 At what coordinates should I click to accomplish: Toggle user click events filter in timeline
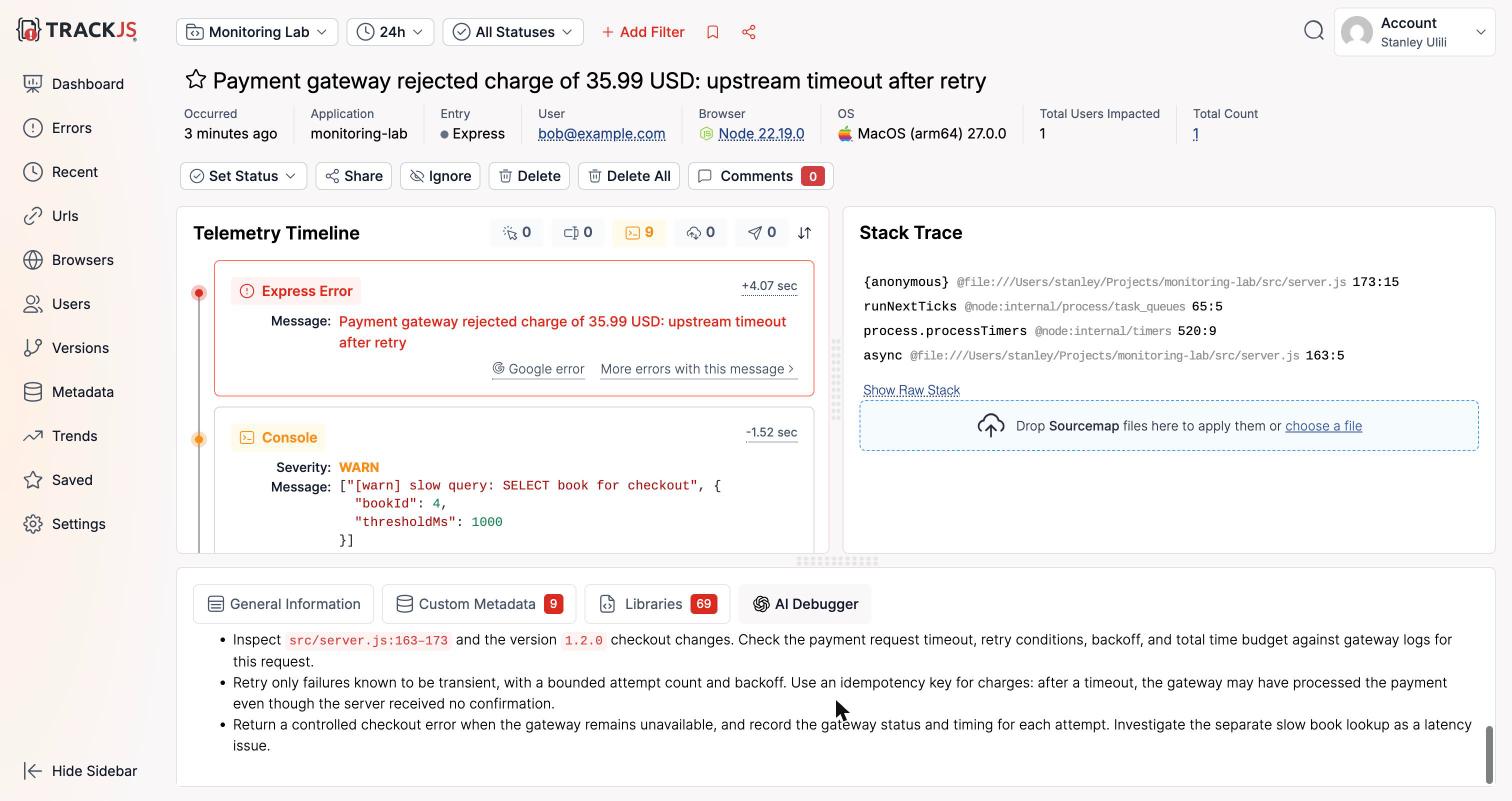(x=518, y=233)
